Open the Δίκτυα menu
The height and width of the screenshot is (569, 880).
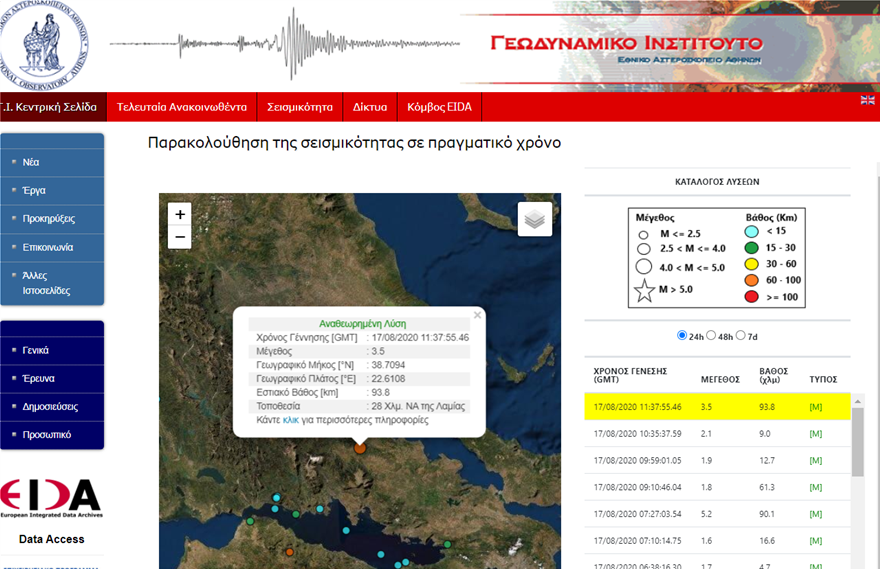click(x=370, y=107)
